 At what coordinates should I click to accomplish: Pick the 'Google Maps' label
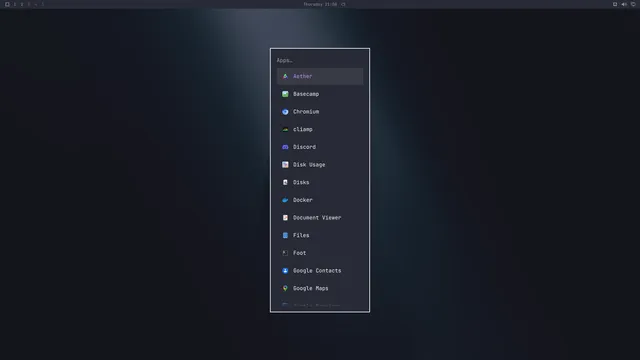click(x=310, y=289)
